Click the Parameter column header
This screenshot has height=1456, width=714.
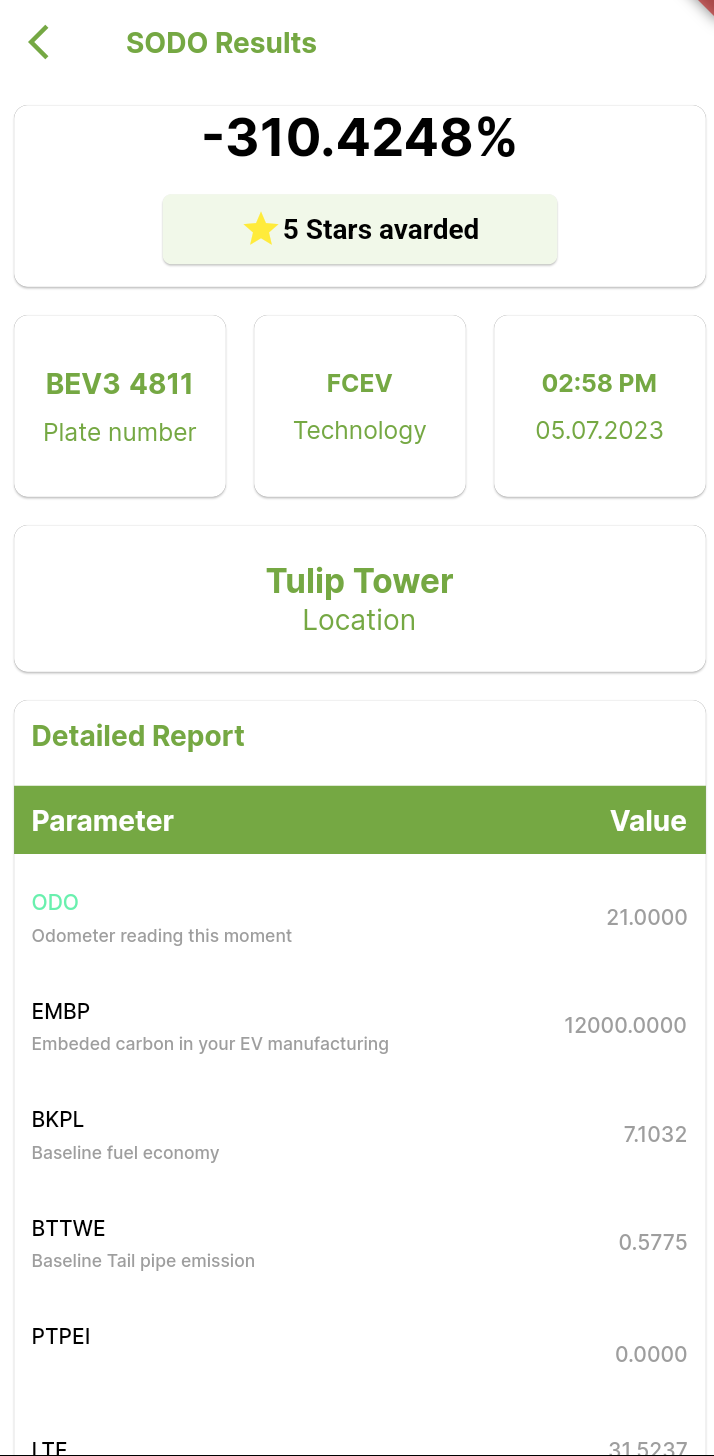103,821
